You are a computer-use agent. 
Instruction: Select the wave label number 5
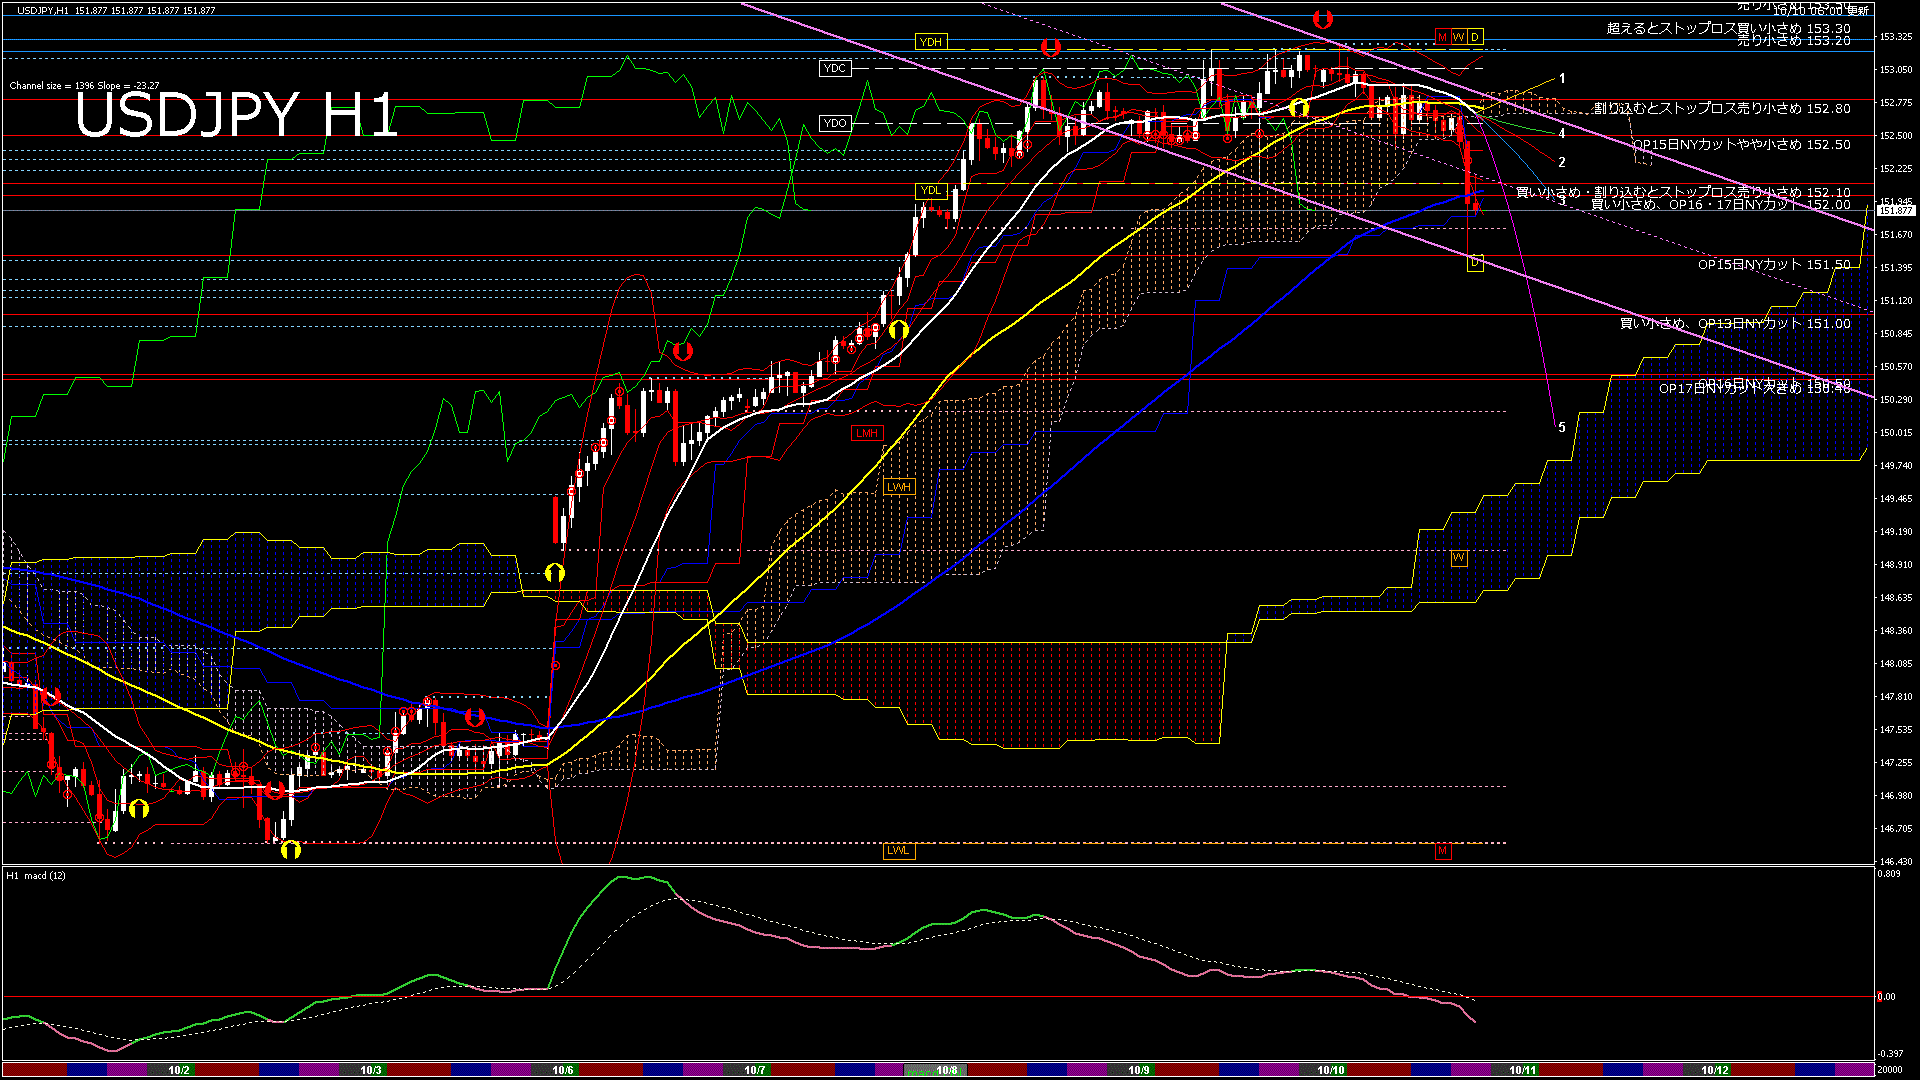click(1561, 427)
